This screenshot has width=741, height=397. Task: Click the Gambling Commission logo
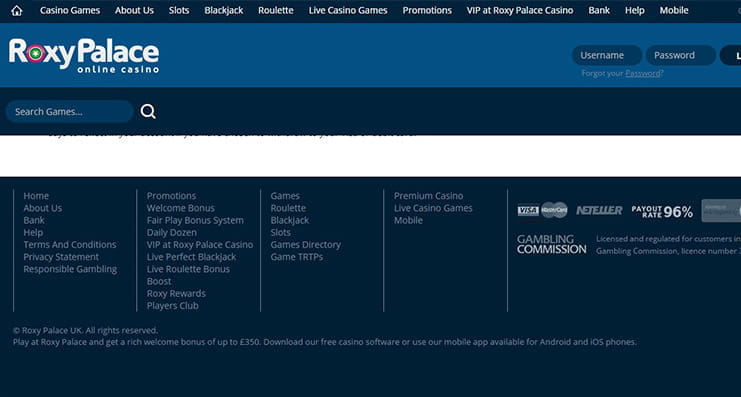click(x=551, y=244)
